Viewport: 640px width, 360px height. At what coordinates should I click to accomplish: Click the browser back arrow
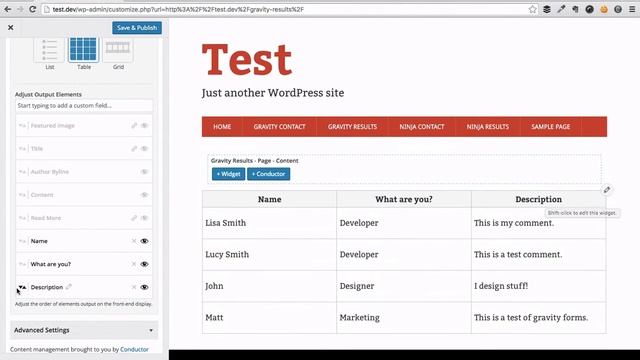(x=8, y=9)
